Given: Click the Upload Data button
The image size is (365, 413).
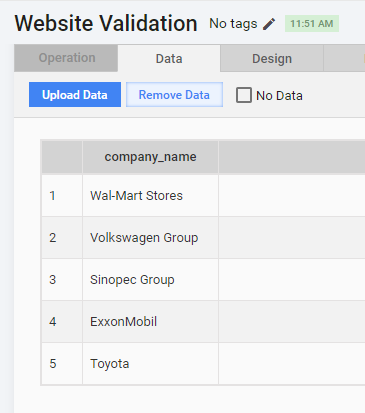Looking at the screenshot, I should tap(75, 95).
